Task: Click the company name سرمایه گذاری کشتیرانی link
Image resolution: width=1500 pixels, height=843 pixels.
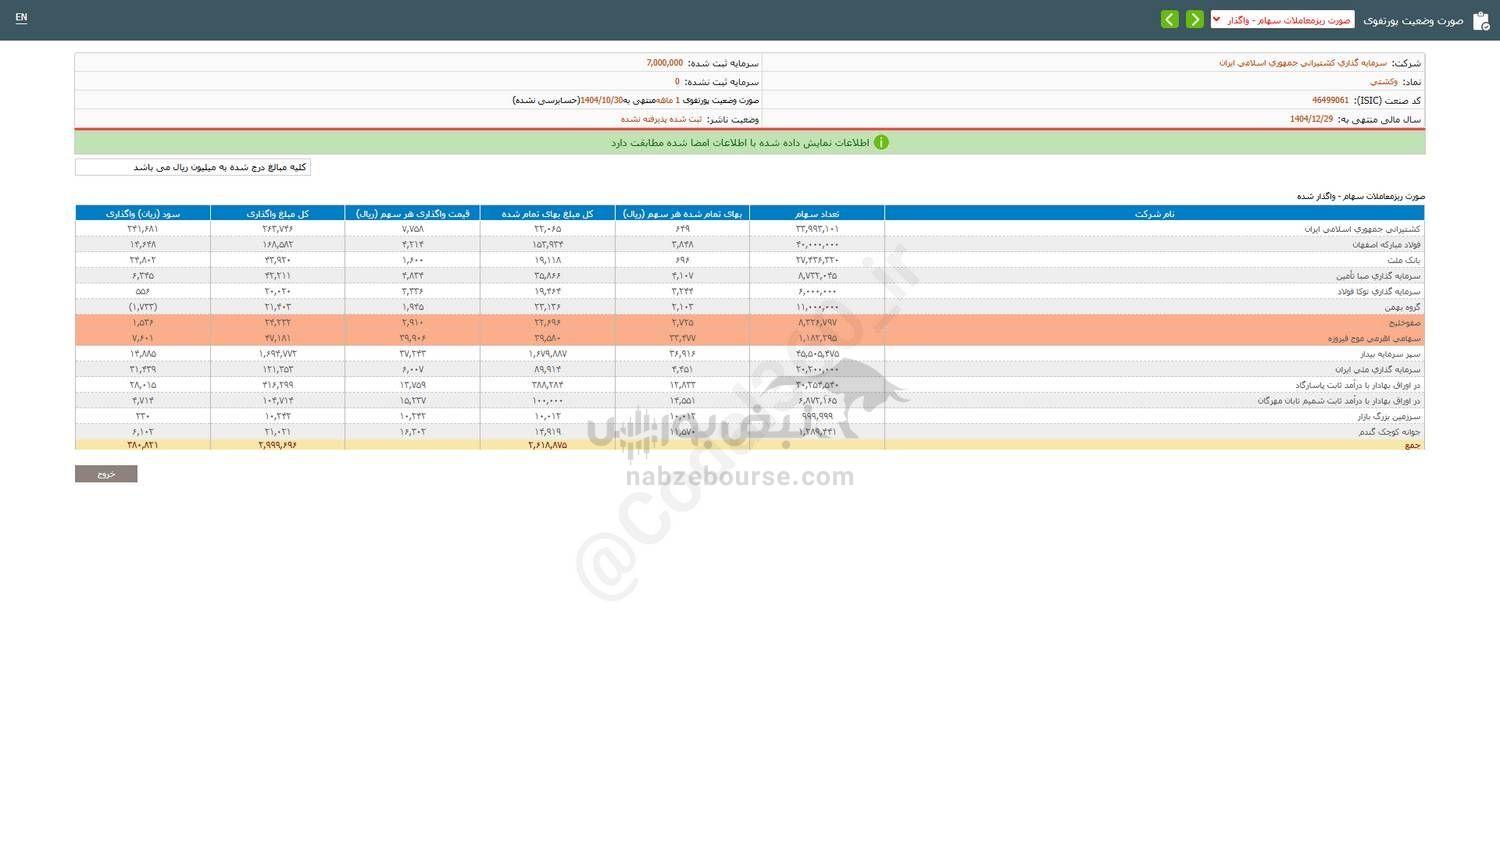Action: 1302,63
